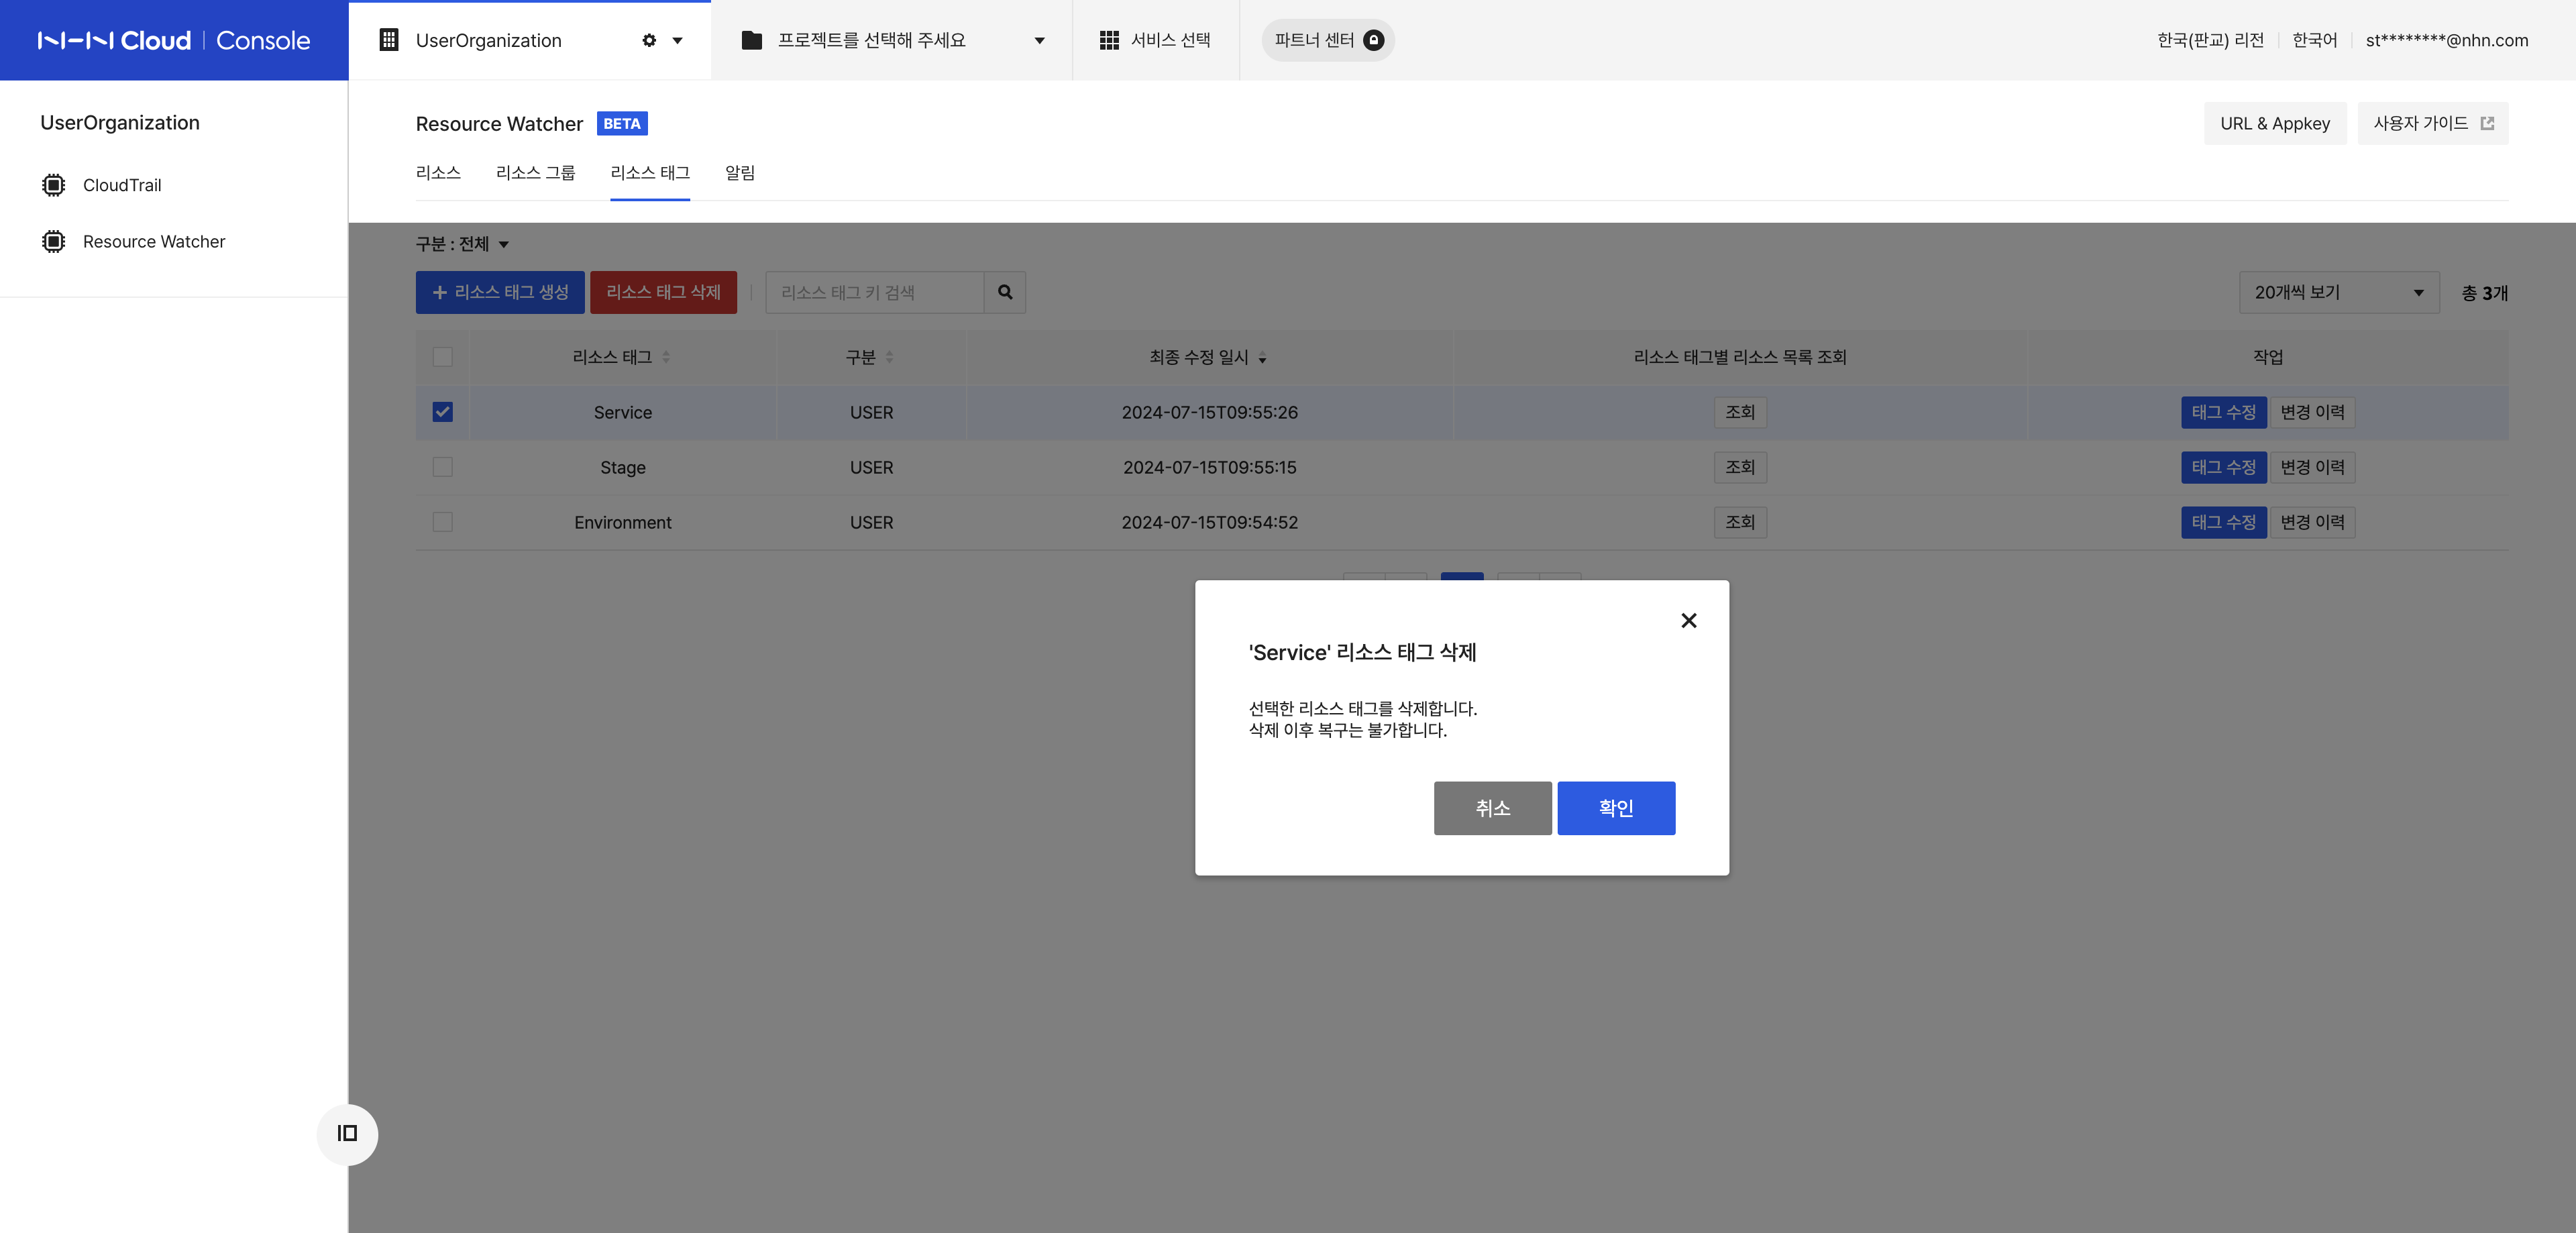Open Resource Watcher in the sidebar
The image size is (2576, 1233).
(x=154, y=241)
